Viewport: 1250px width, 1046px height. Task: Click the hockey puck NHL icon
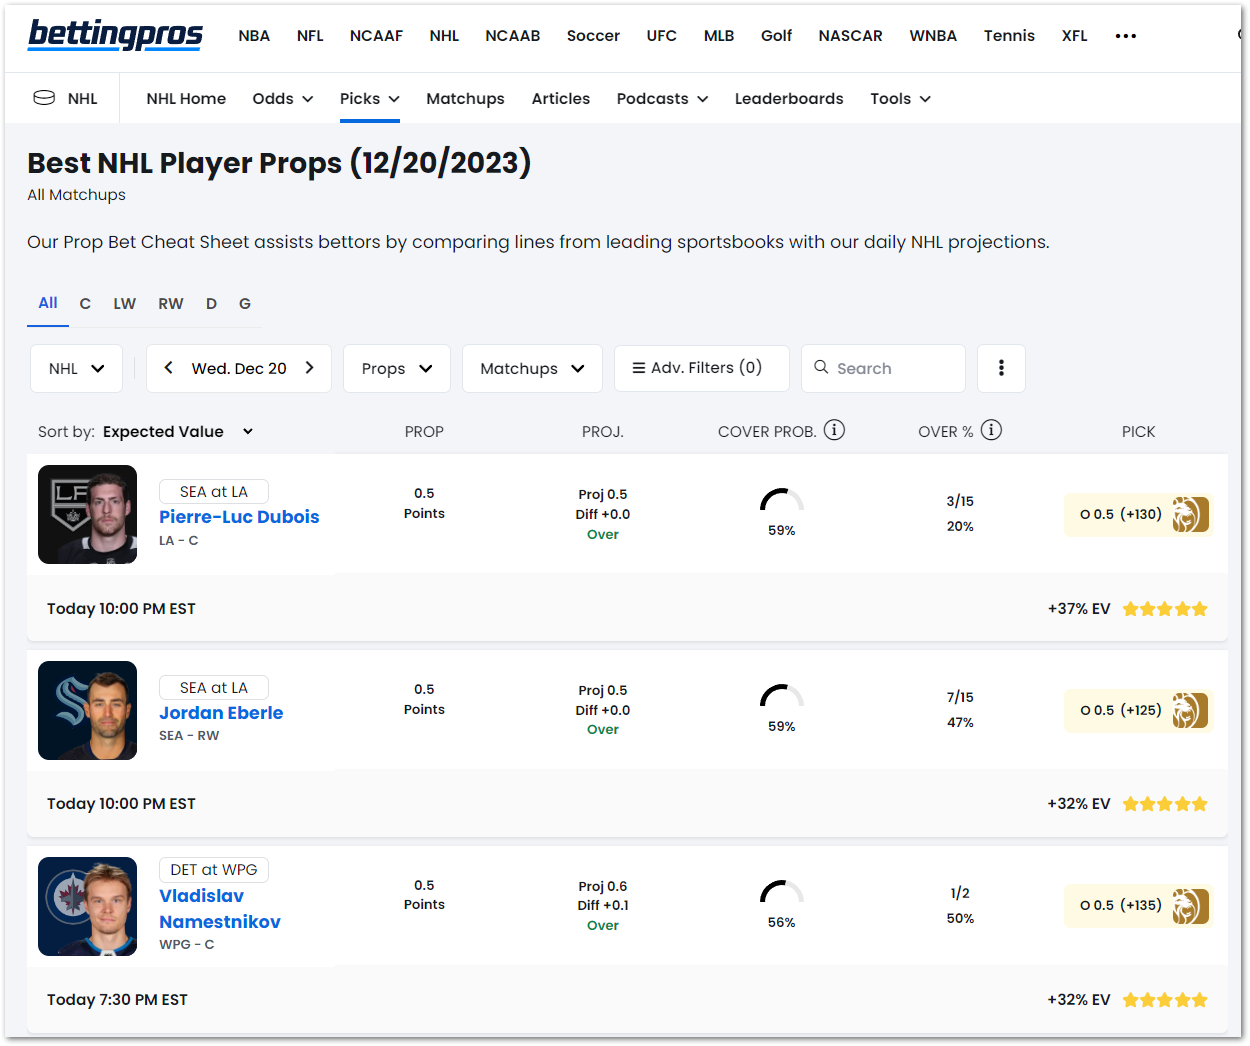tap(44, 98)
